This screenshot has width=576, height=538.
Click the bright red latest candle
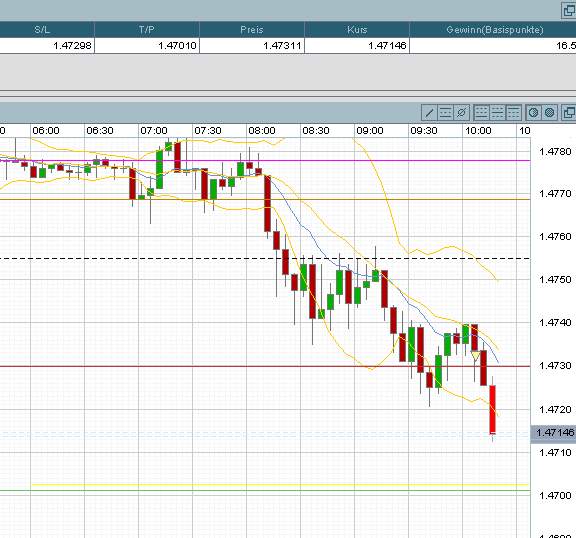click(493, 409)
